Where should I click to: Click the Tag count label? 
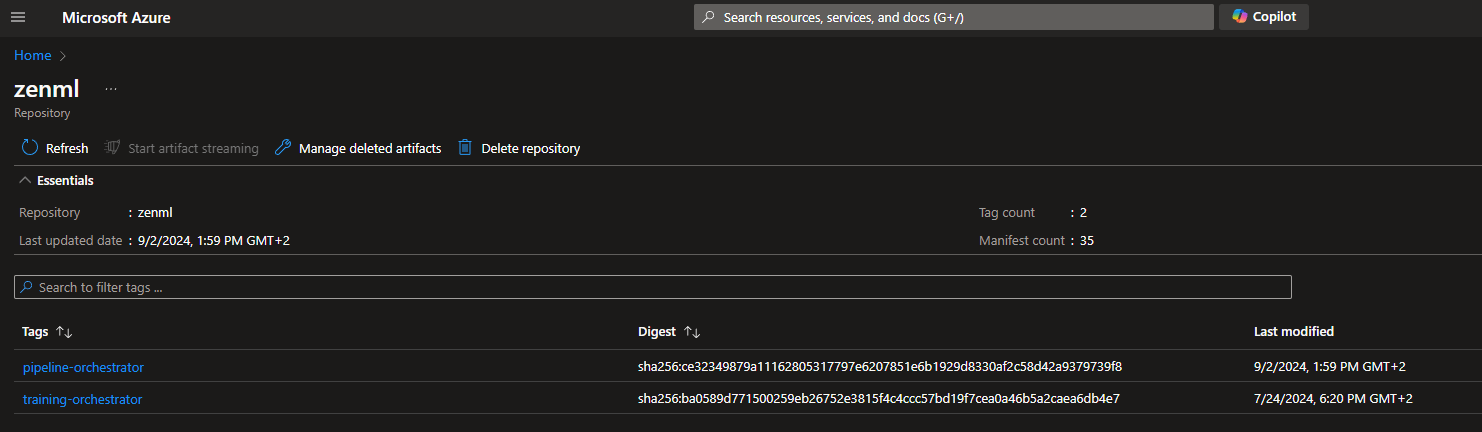pyautogui.click(x=1007, y=213)
